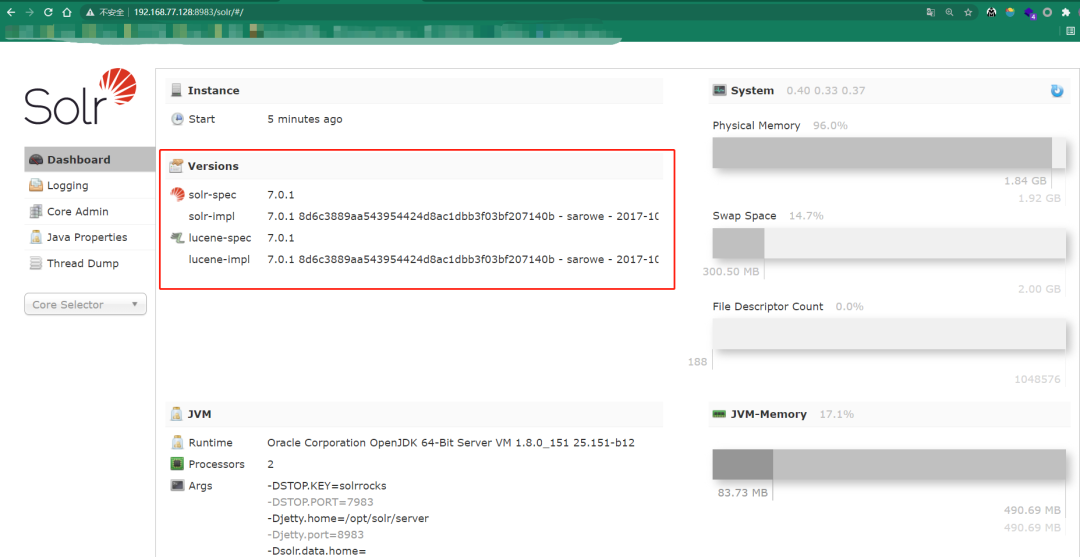Open the Dashboard menu item

(90, 160)
